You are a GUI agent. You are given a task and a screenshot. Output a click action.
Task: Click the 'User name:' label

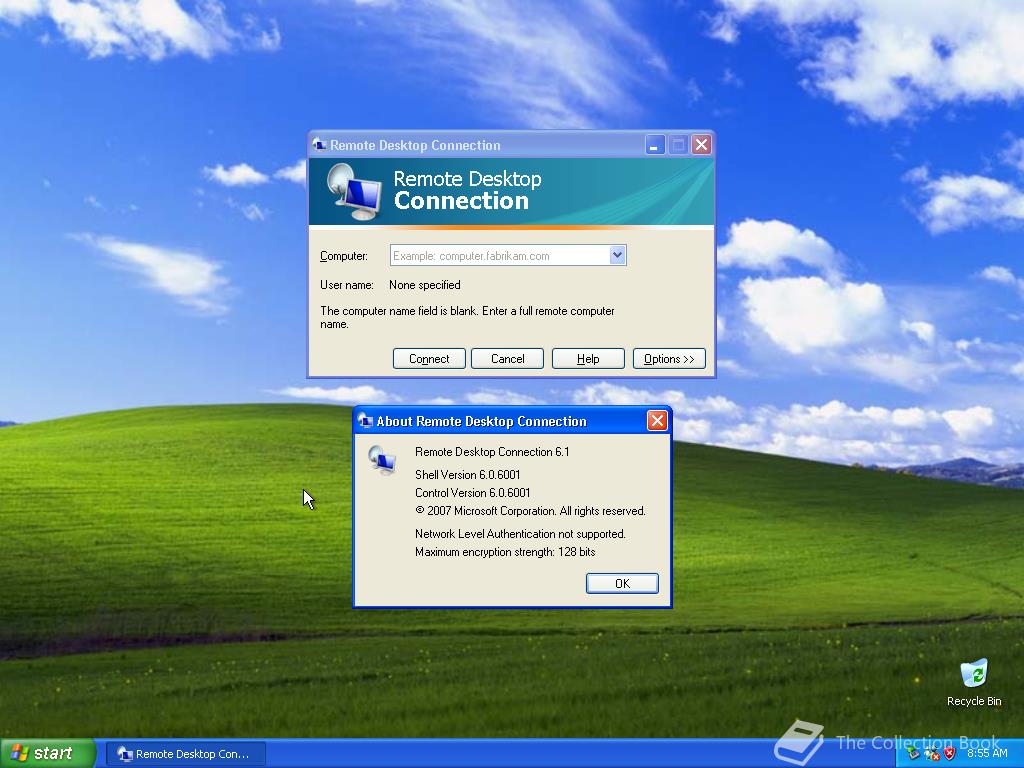[346, 285]
